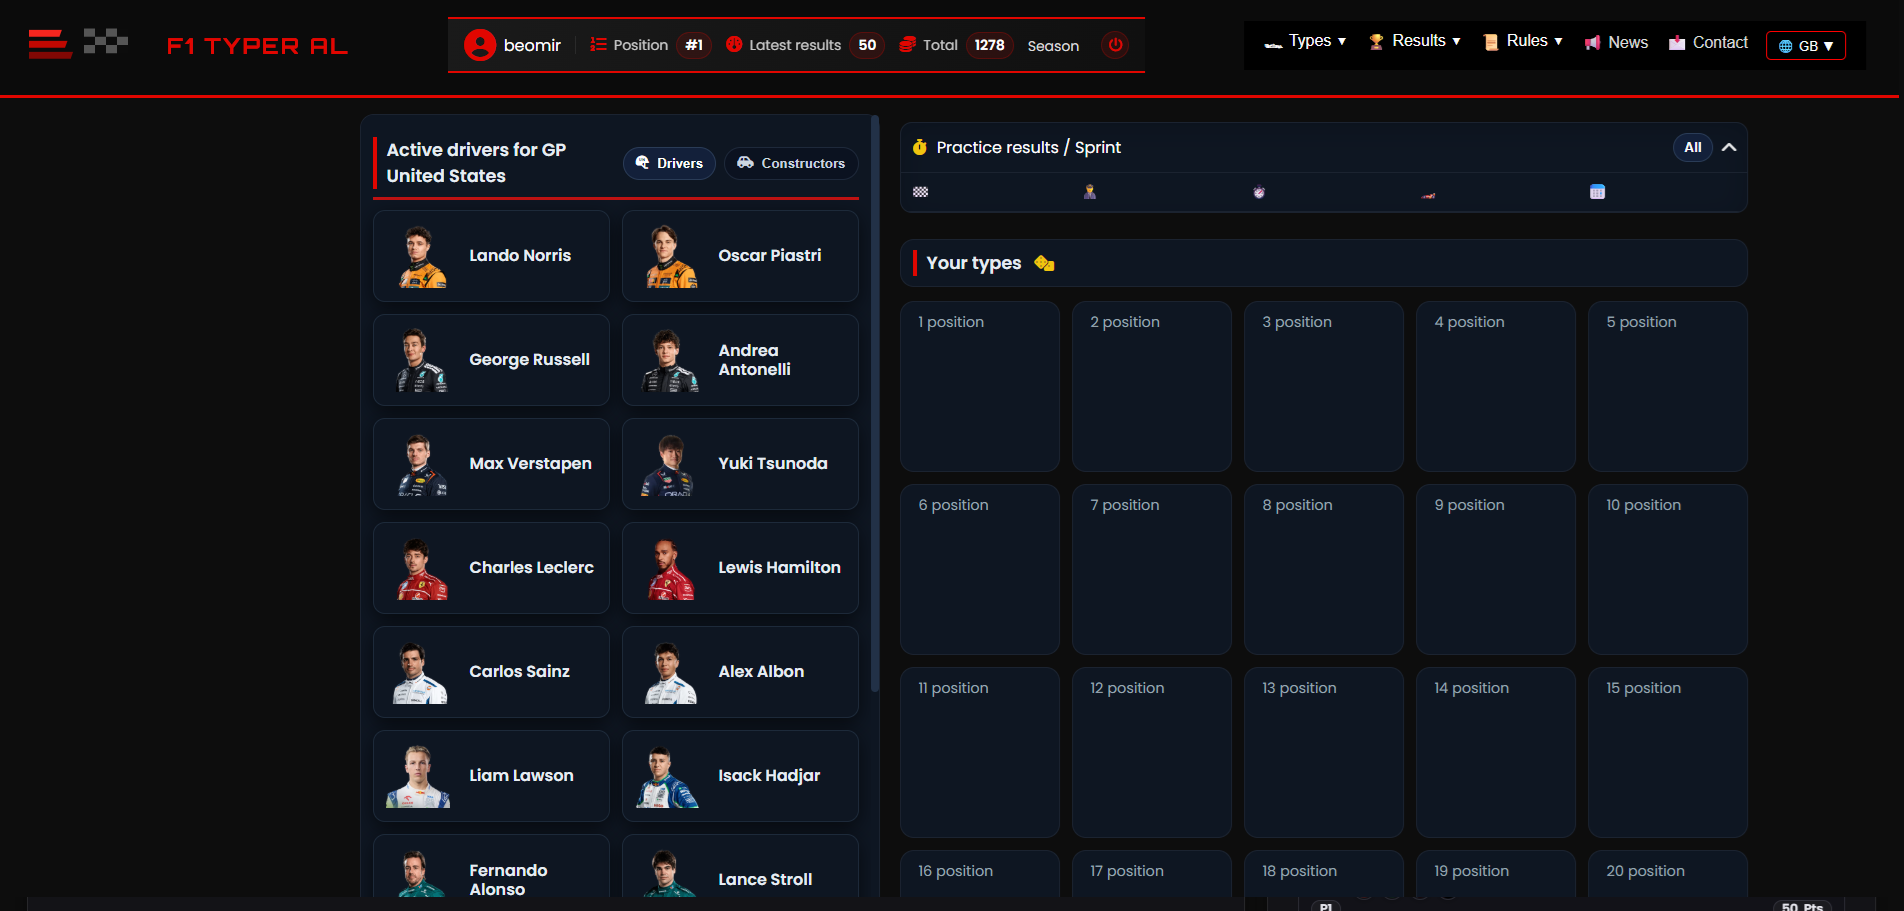This screenshot has width=1904, height=911.
Task: Open the Rules dropdown menu
Action: (x=1523, y=41)
